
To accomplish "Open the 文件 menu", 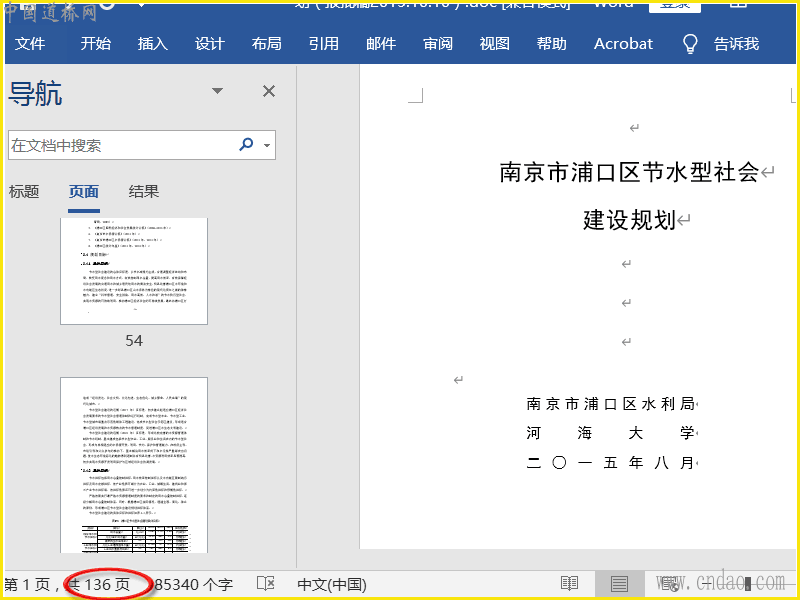I will point(30,44).
